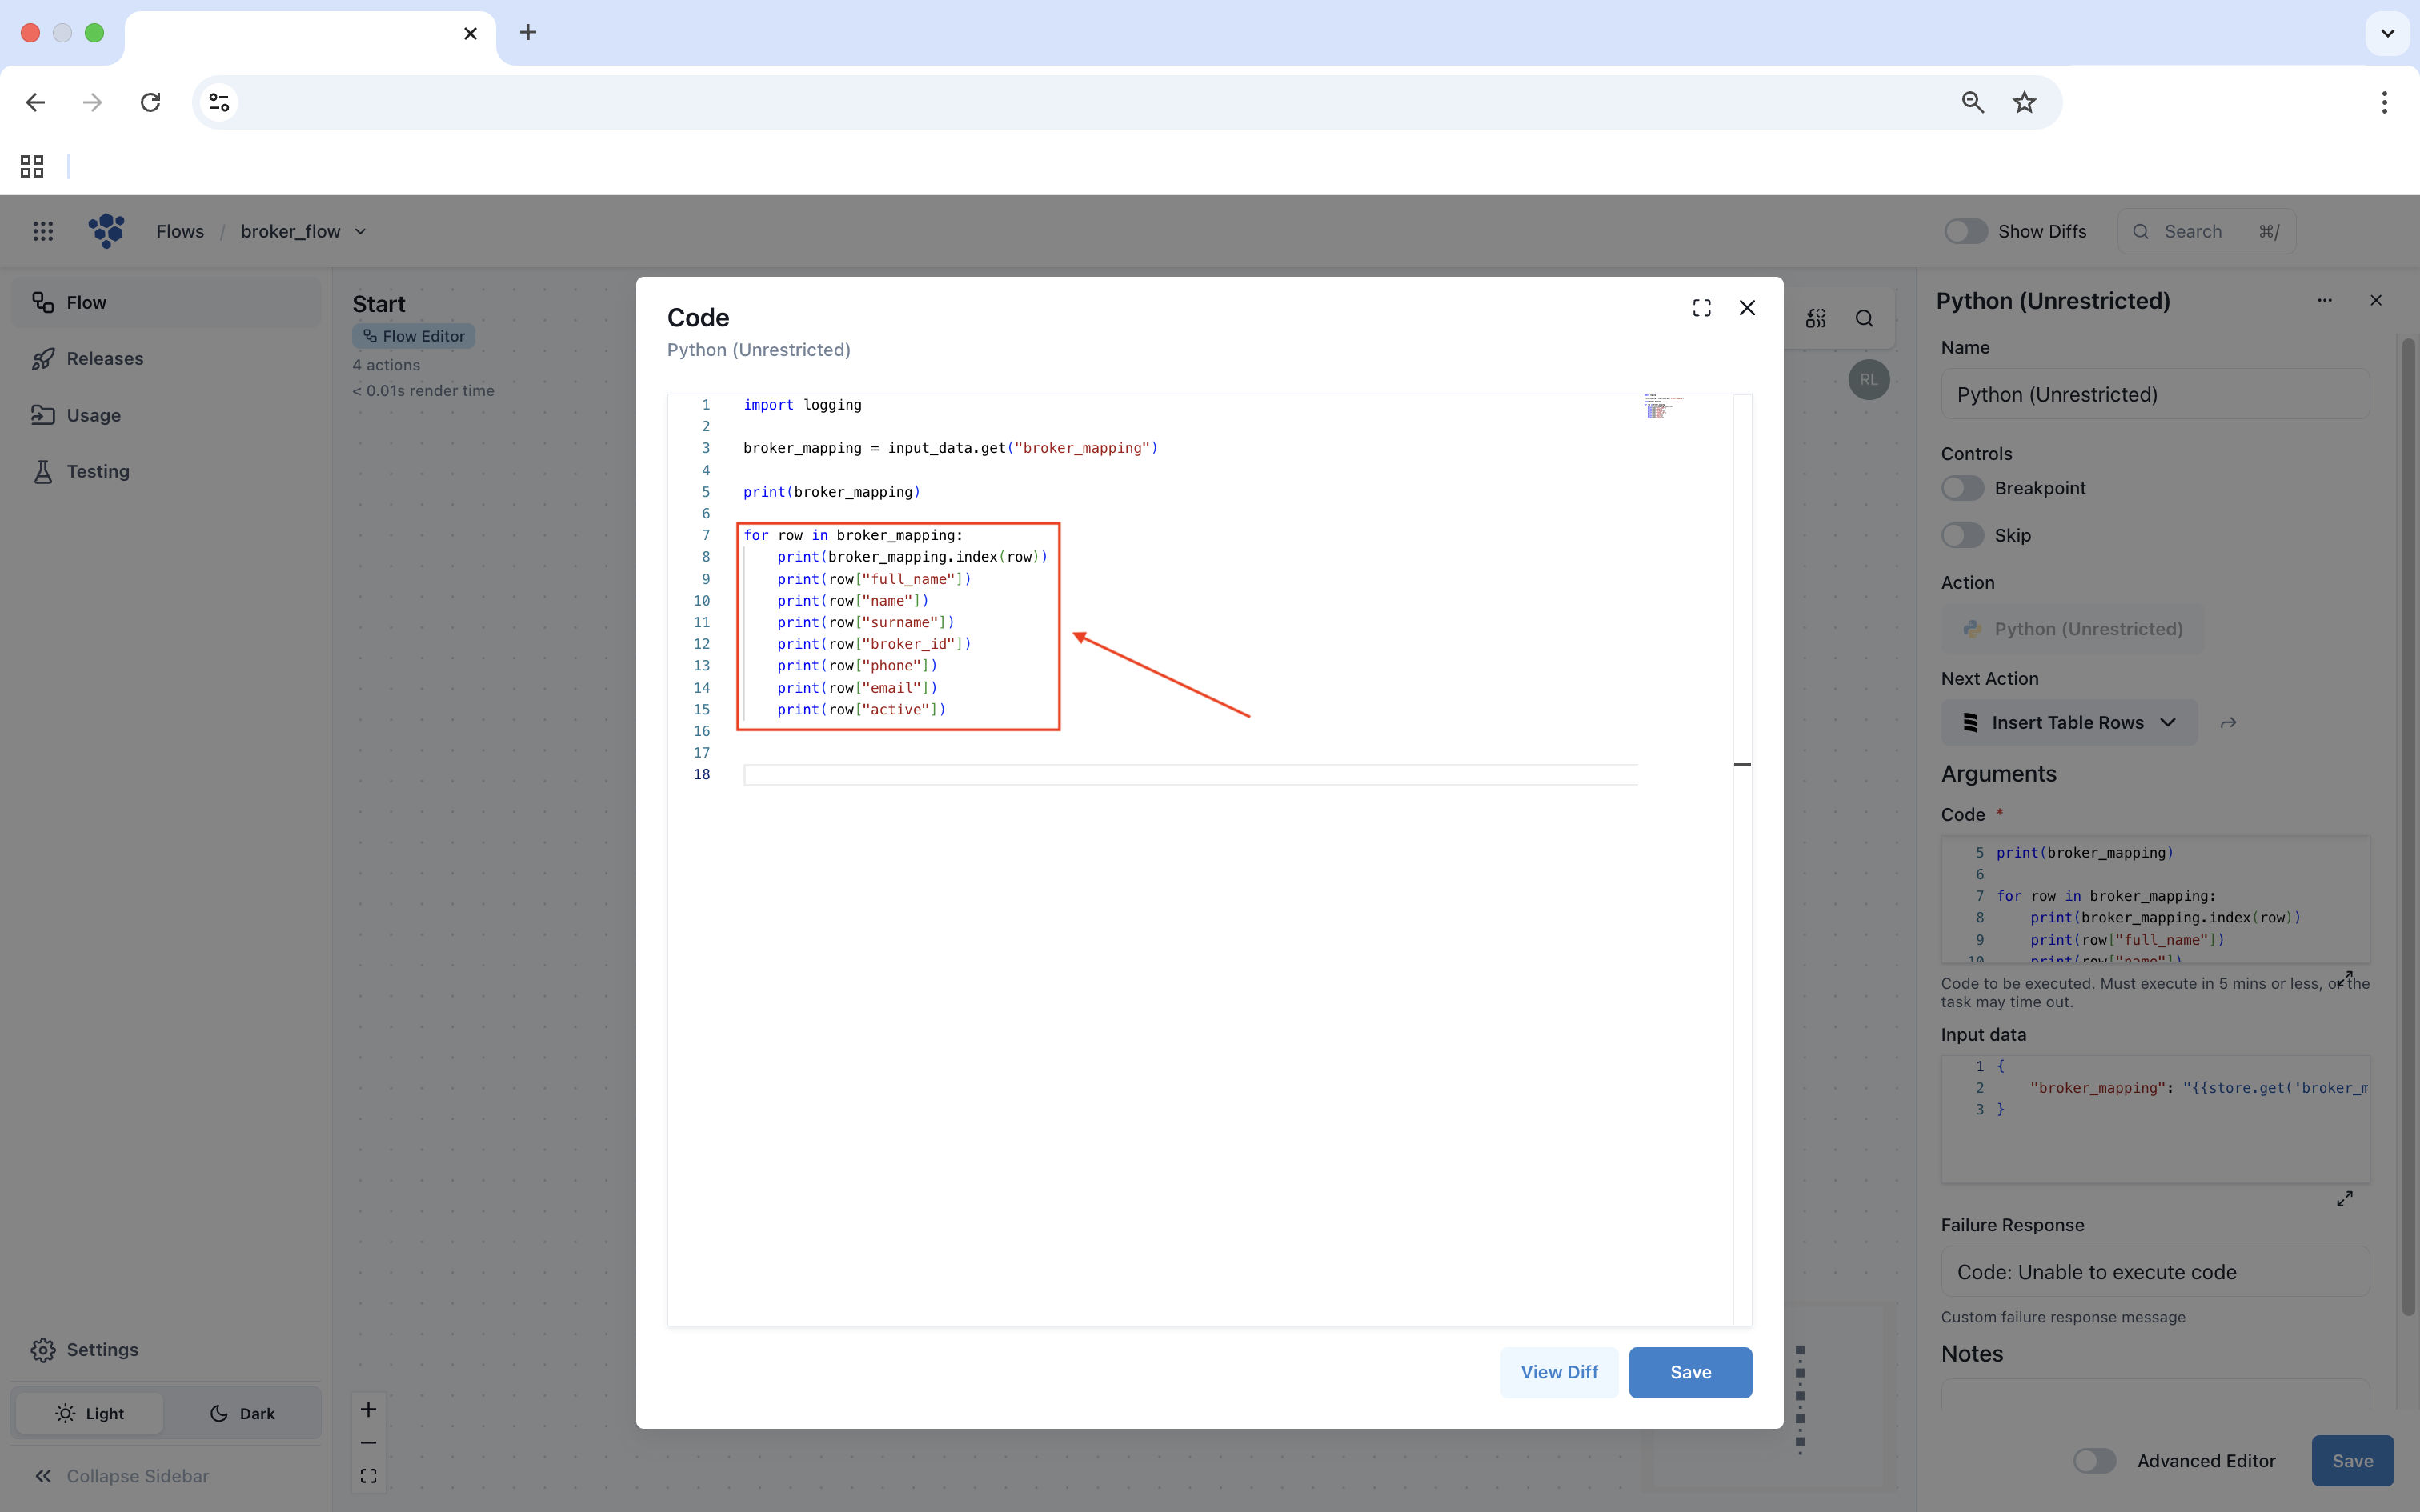The width and height of the screenshot is (2420, 1512).
Task: Select Flow in the sidebar
Action: coord(166,302)
